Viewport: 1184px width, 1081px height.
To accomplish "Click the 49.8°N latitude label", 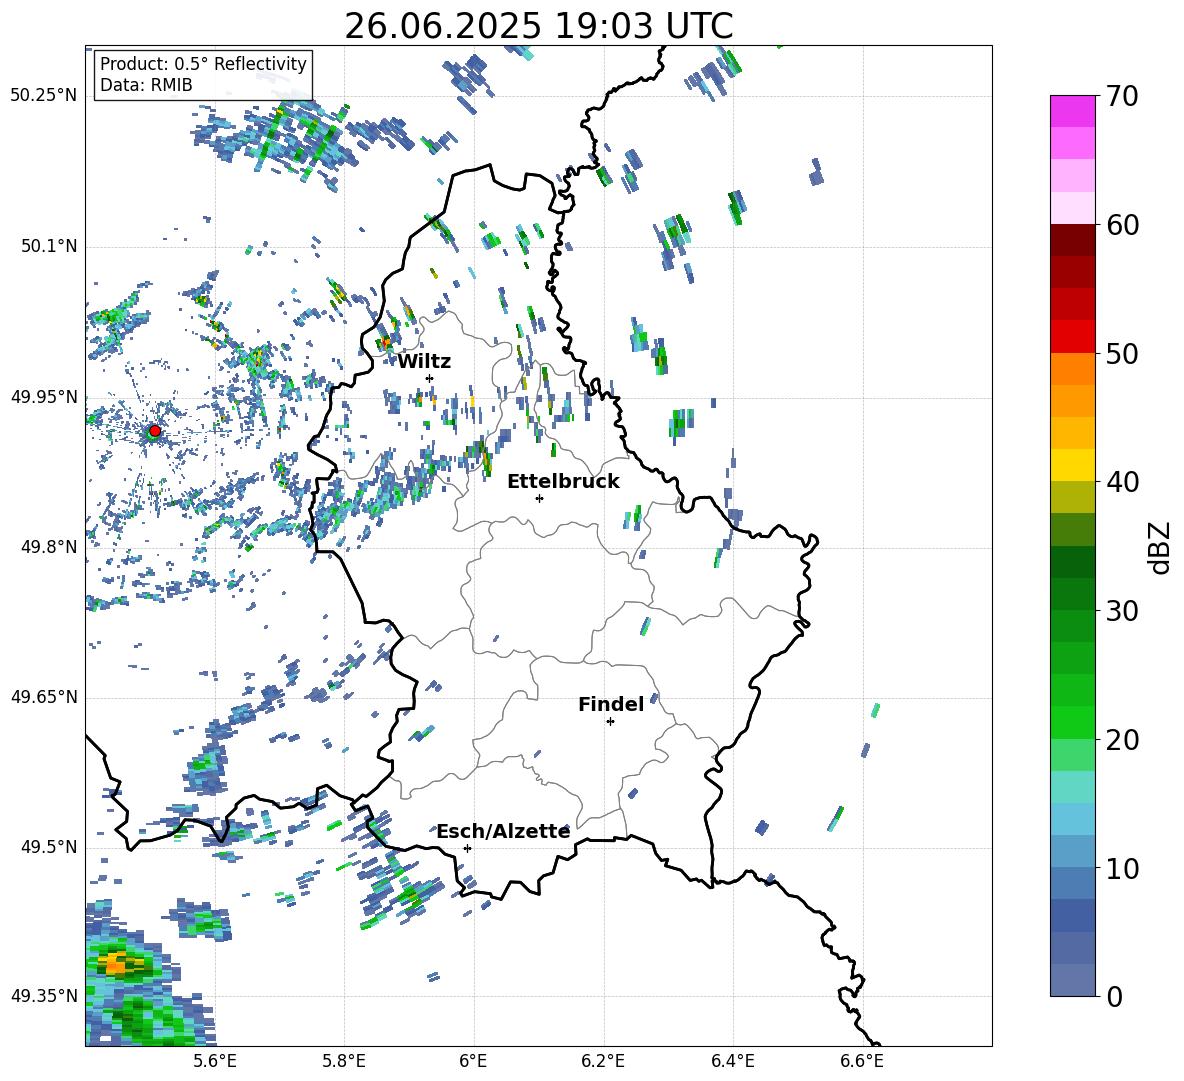I will coord(49,547).
